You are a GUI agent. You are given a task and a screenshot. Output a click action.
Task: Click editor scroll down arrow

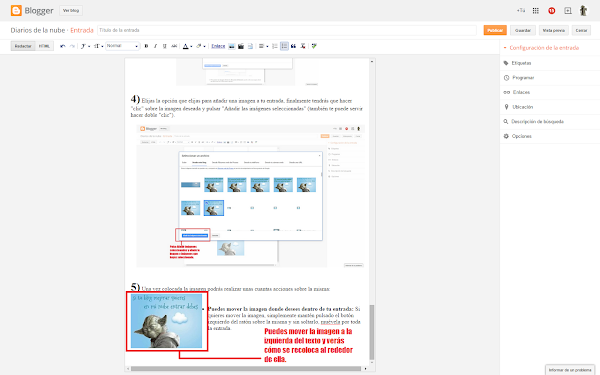[372, 363]
